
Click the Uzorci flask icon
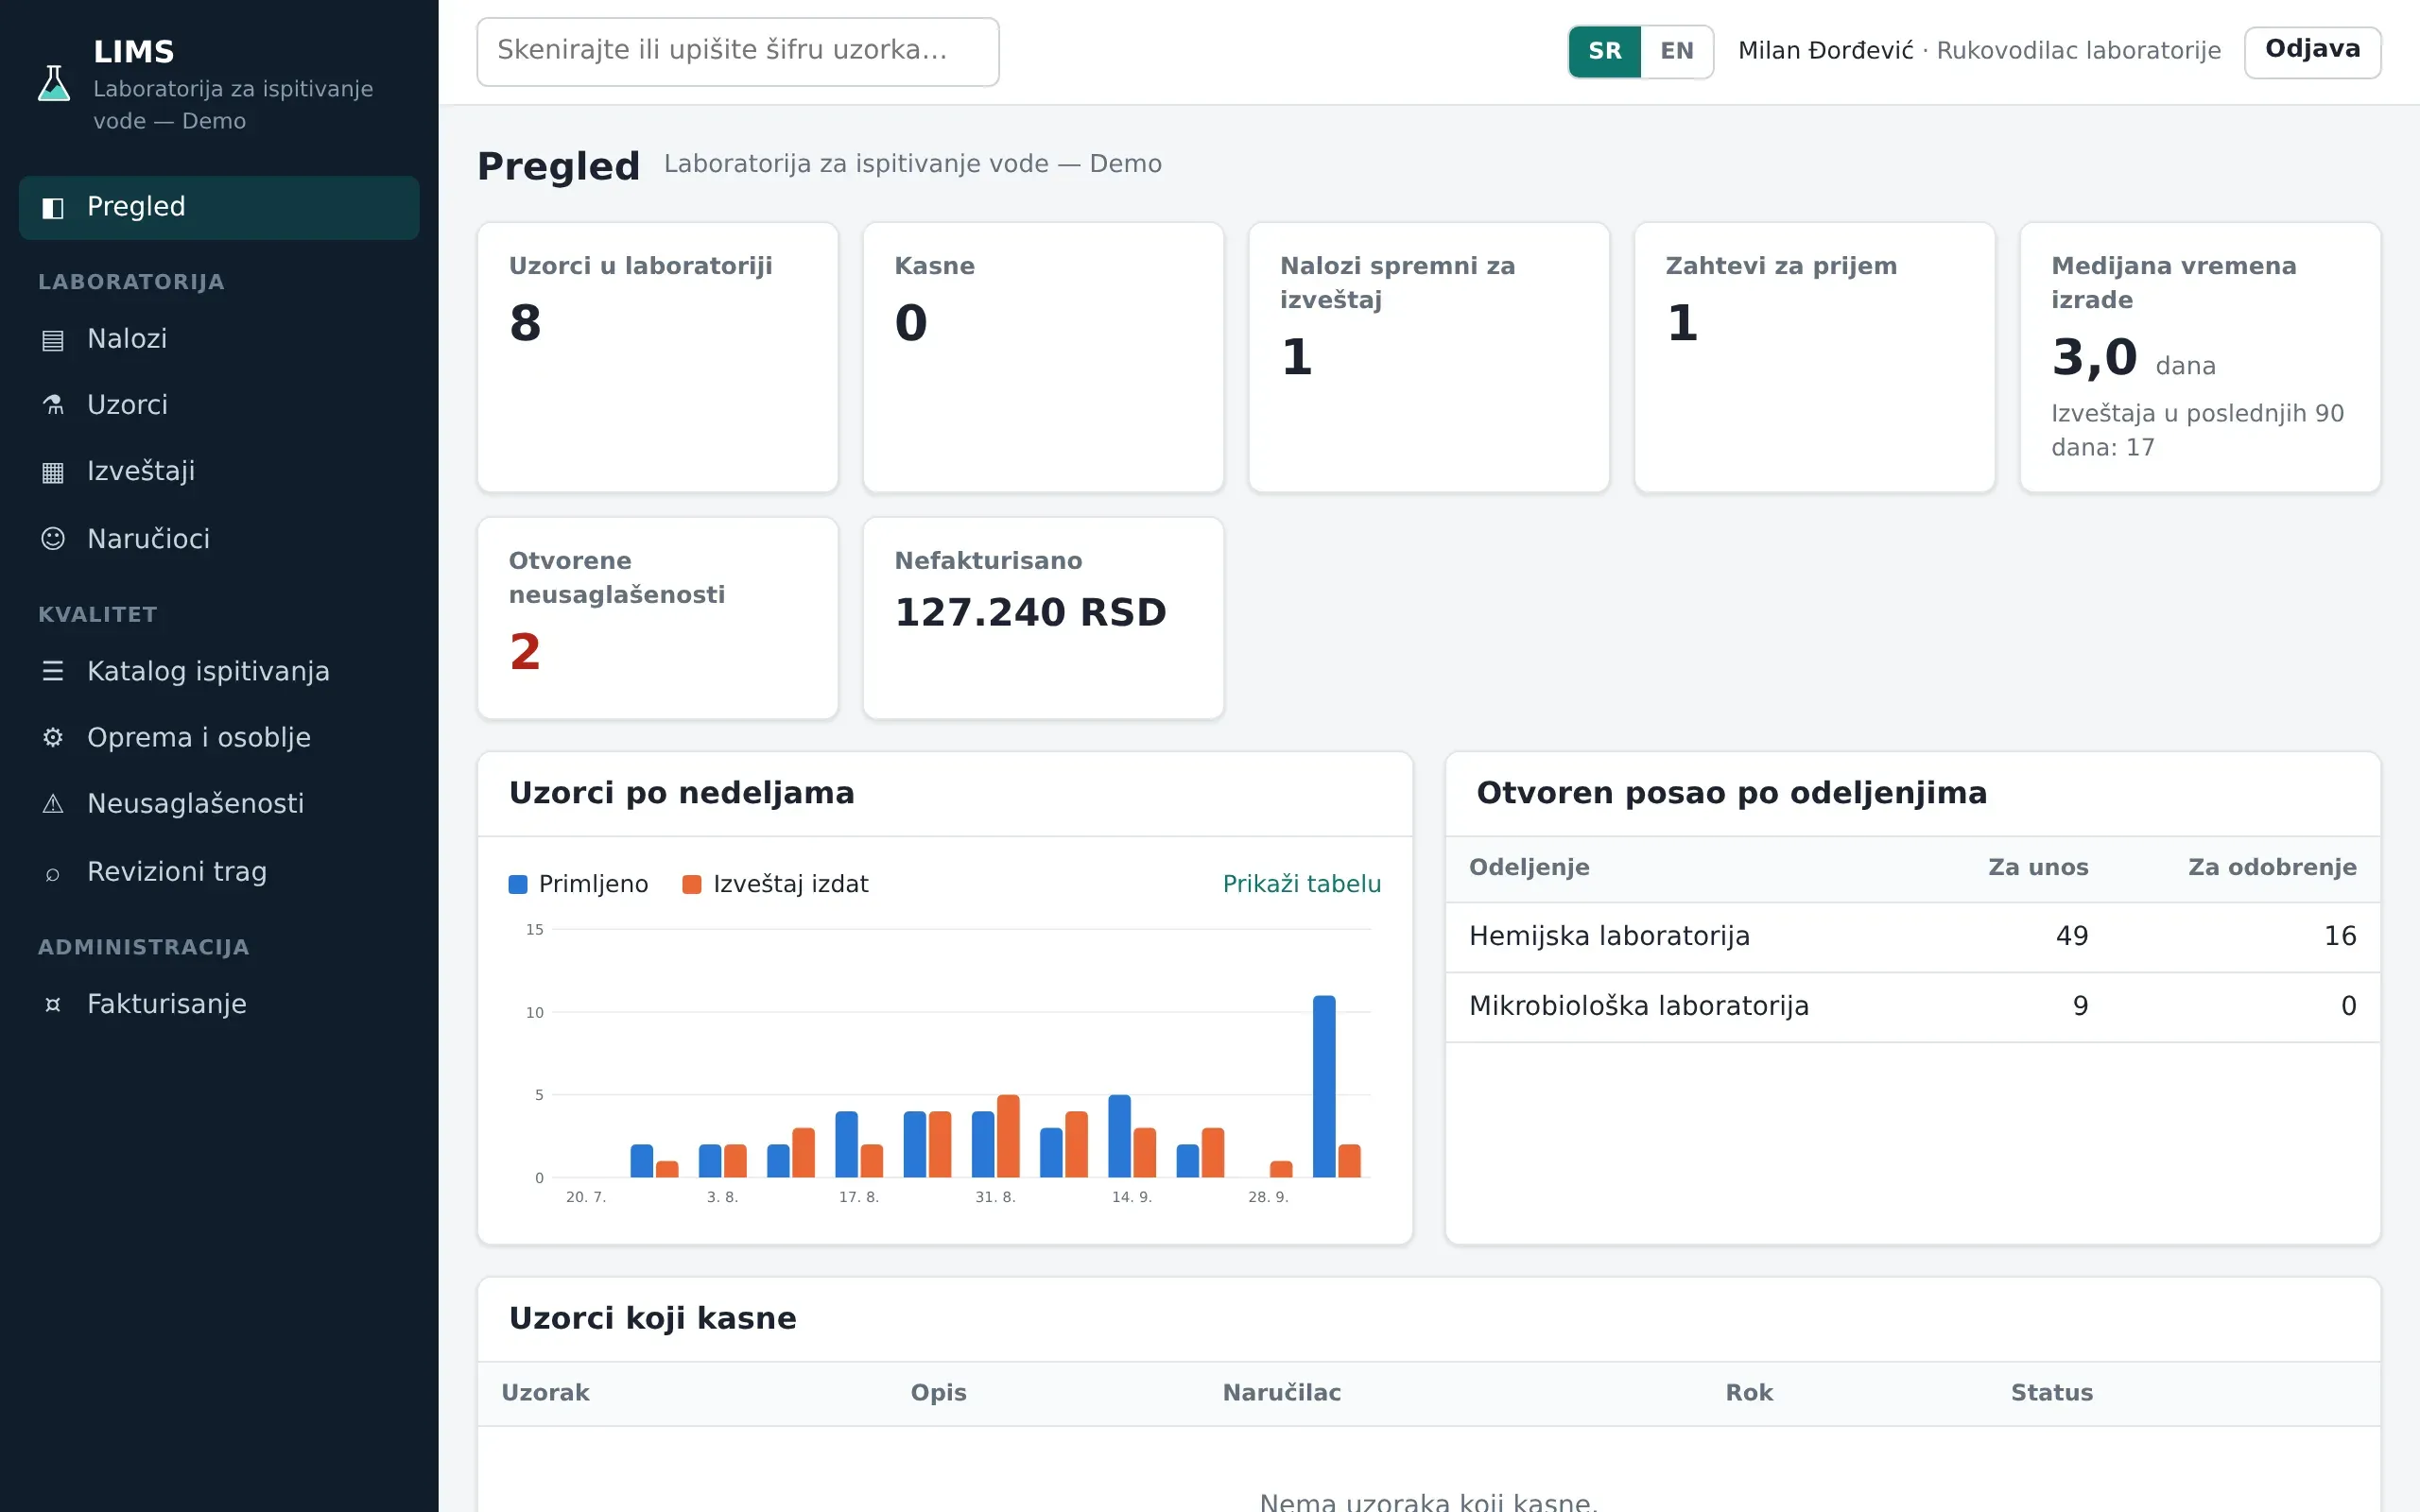[53, 406]
